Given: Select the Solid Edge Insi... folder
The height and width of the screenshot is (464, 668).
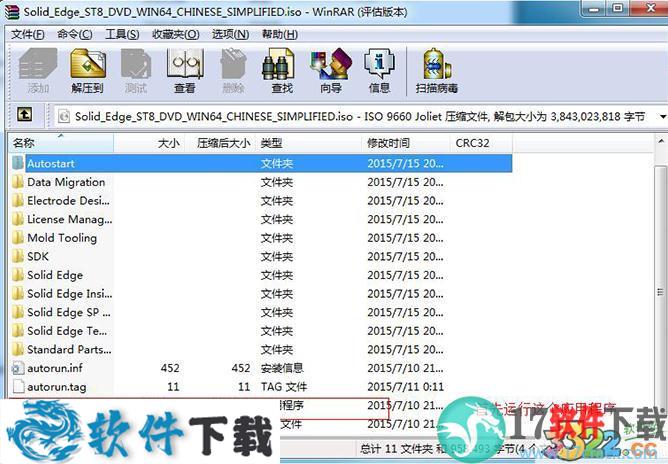Looking at the screenshot, I should (x=69, y=294).
